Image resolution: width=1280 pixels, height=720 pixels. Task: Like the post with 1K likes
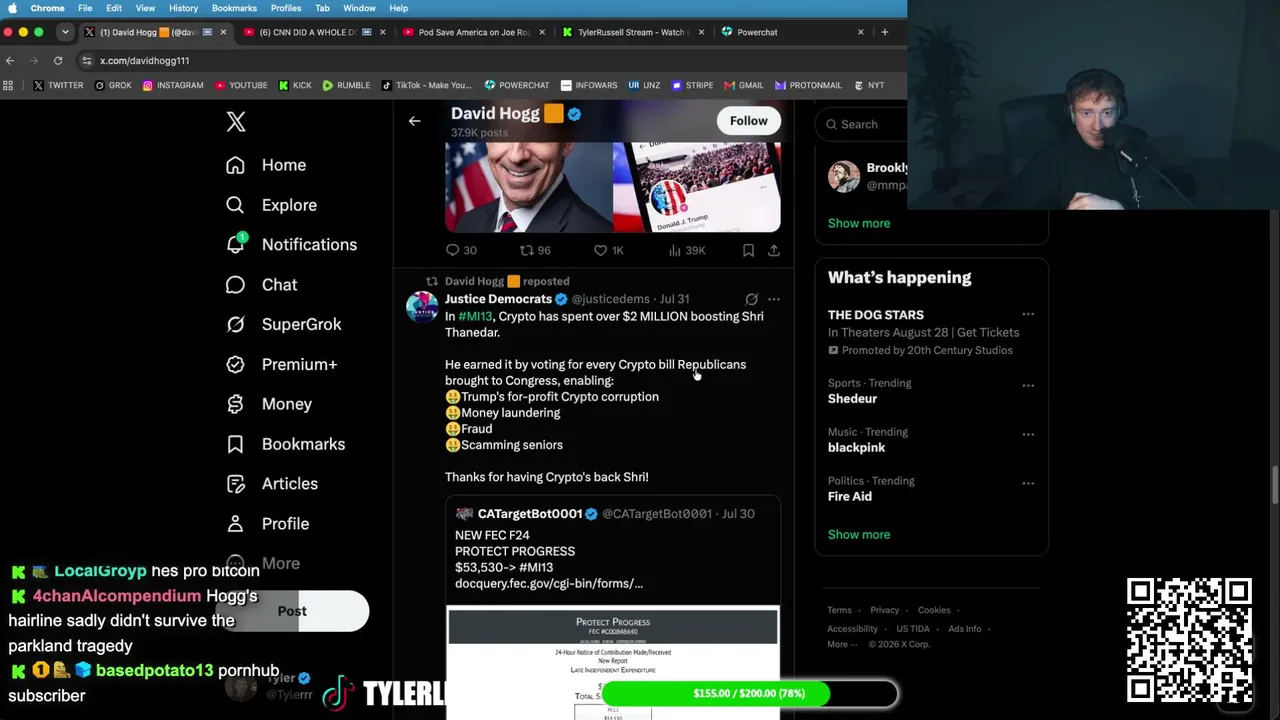click(x=608, y=250)
